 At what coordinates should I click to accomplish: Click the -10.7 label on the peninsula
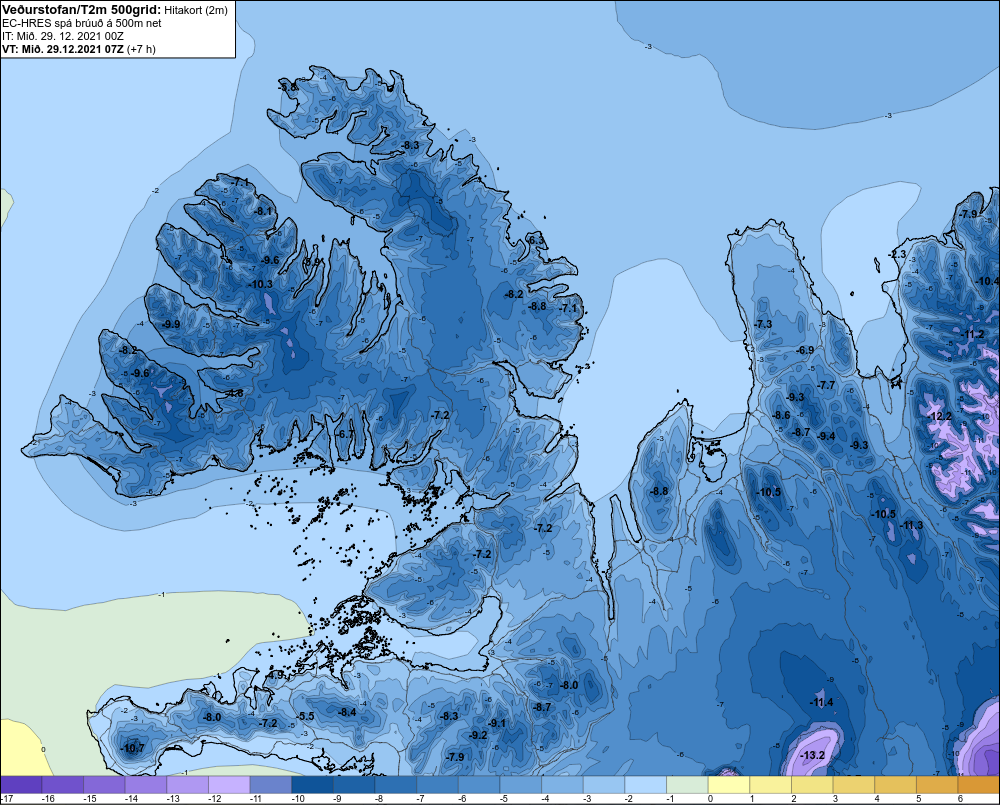[133, 748]
